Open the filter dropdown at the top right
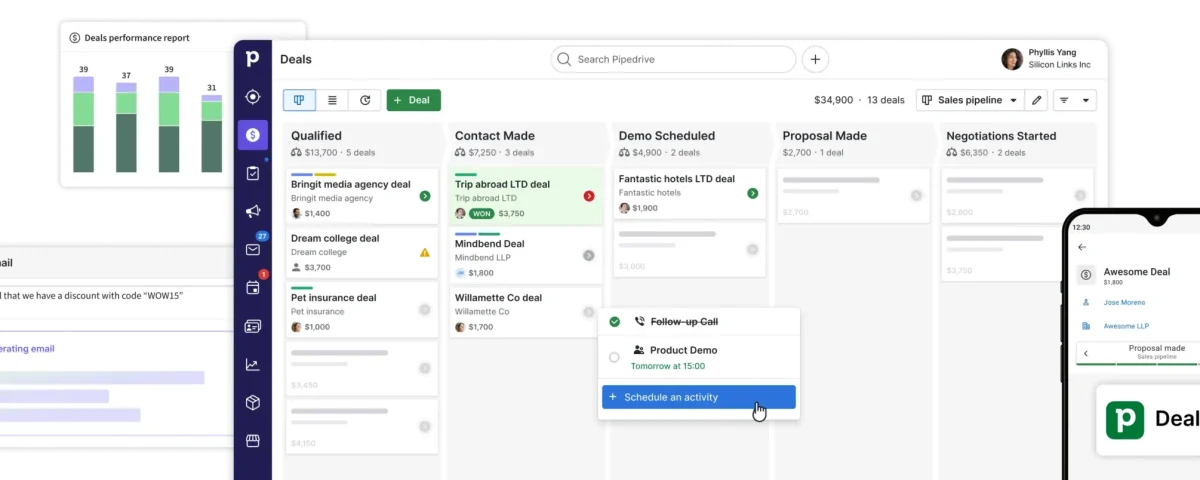Screen dimensions: 1200x480 pyautogui.click(x=1075, y=100)
